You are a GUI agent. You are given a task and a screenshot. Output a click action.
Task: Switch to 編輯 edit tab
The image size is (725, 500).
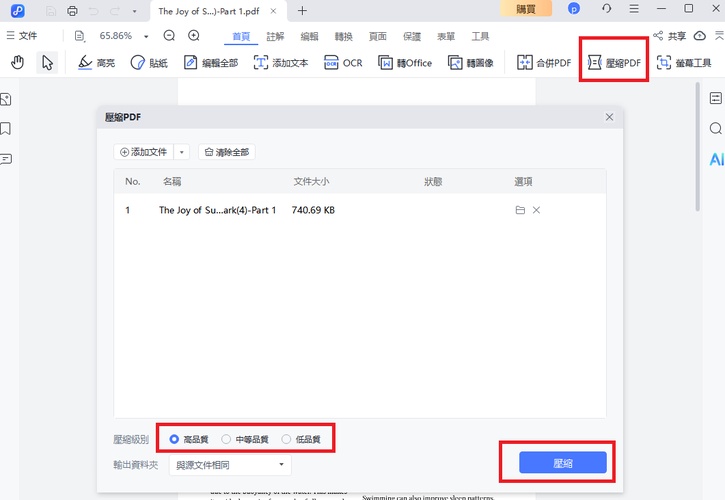coord(309,36)
